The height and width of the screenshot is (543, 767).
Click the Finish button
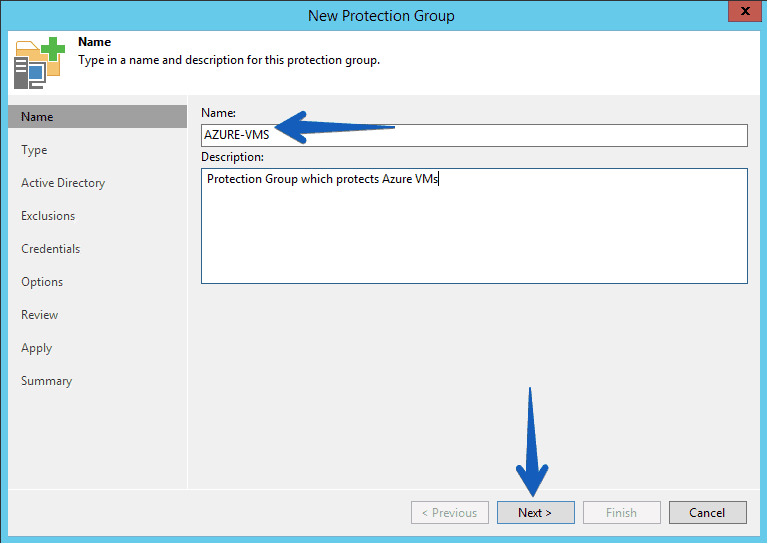pyautogui.click(x=622, y=512)
